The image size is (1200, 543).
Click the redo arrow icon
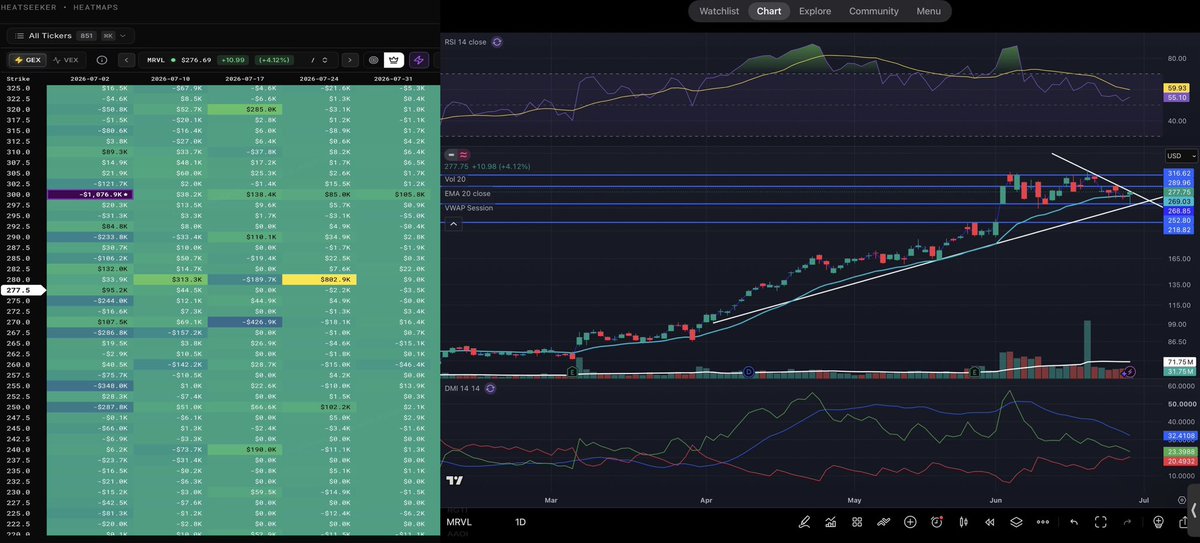[1127, 522]
